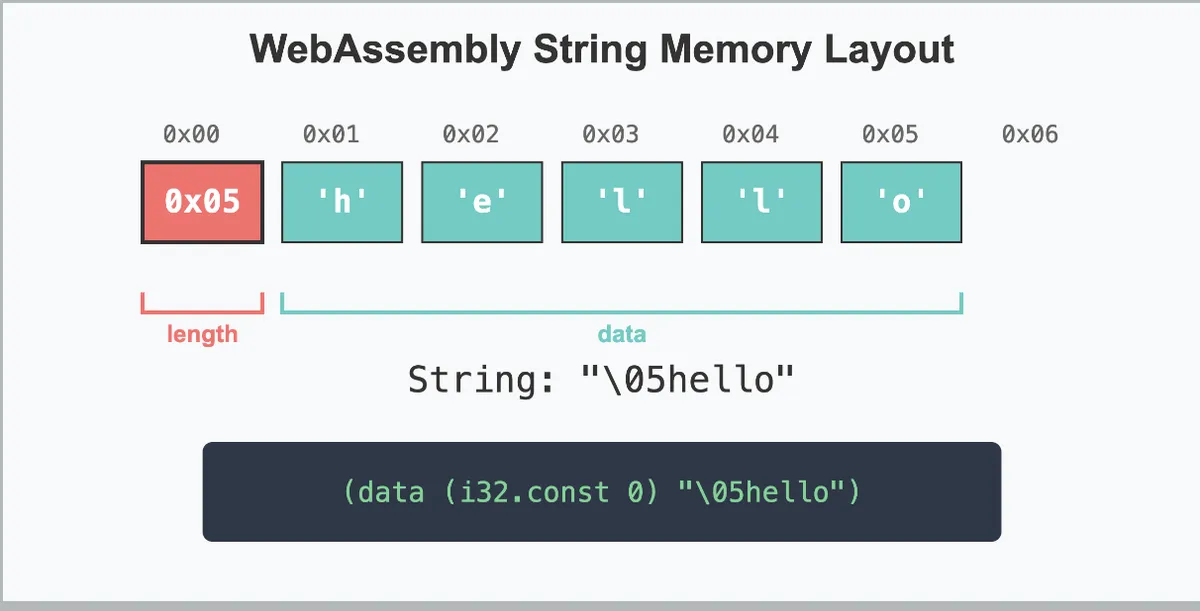The image size is (1200, 611).
Task: Select the 0x04 address label
Action: (x=750, y=134)
